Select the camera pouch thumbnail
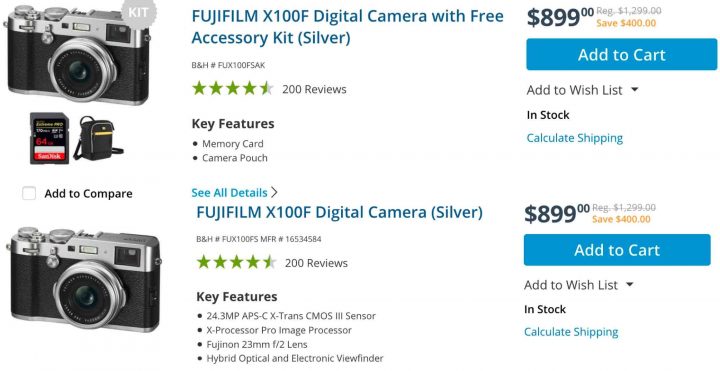Screen dimensions: 720x371 [98, 138]
